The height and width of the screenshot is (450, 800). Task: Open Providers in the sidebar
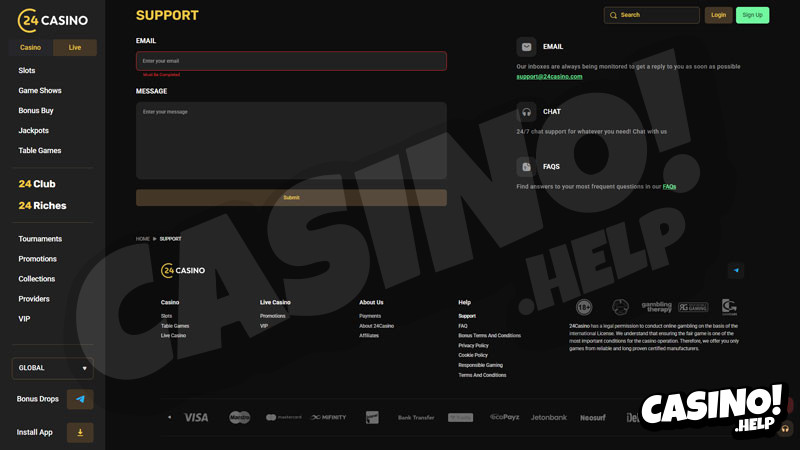(x=34, y=298)
